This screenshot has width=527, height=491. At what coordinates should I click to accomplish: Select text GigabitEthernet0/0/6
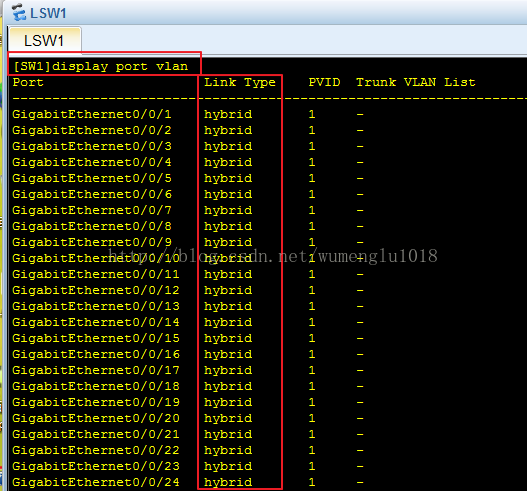tap(92, 194)
